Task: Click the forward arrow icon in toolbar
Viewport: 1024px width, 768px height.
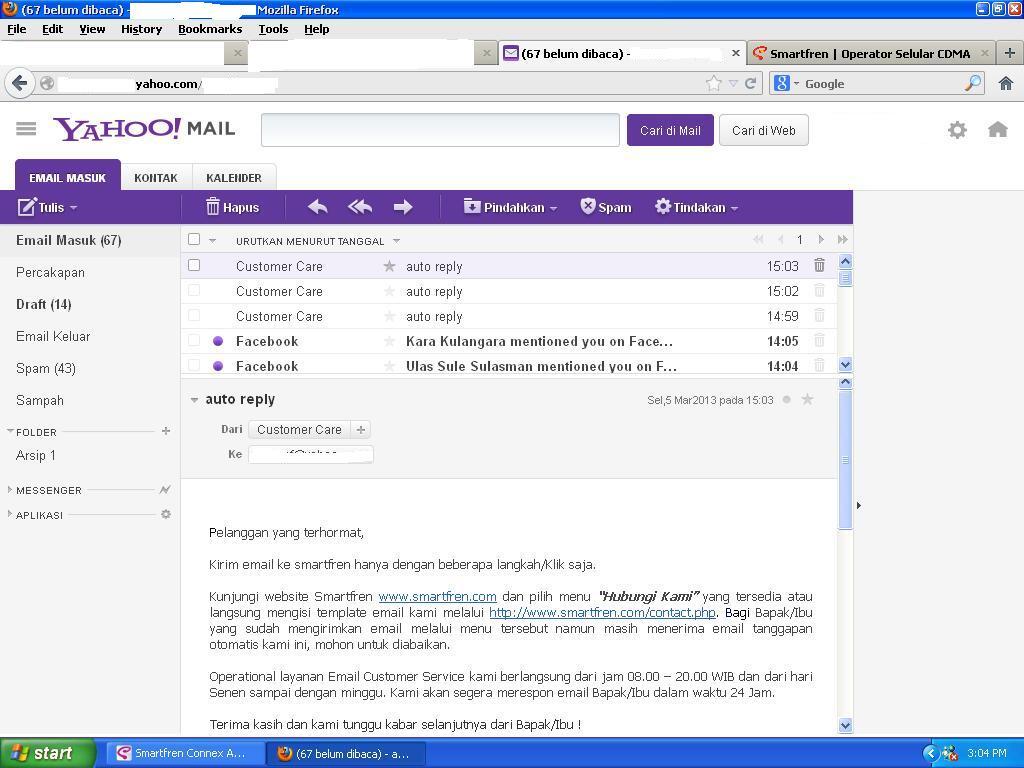Action: 403,207
